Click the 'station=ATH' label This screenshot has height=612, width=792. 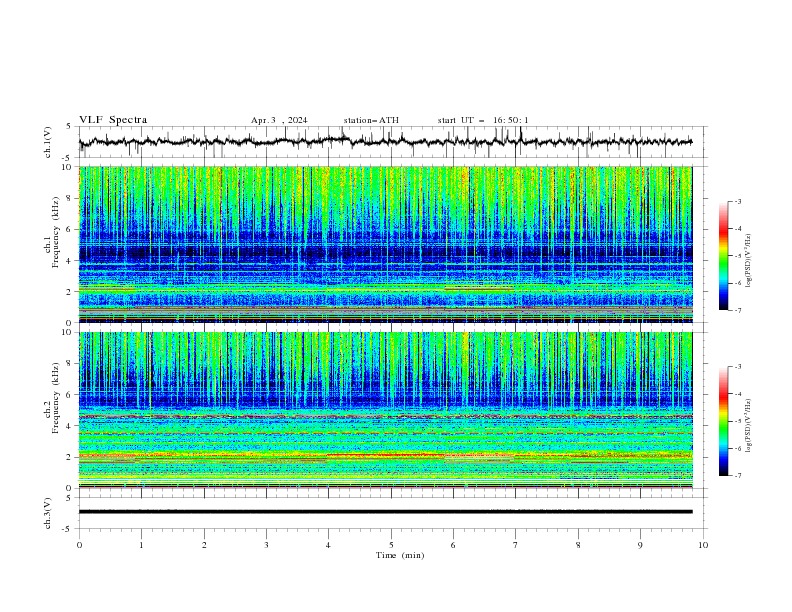[x=371, y=120]
